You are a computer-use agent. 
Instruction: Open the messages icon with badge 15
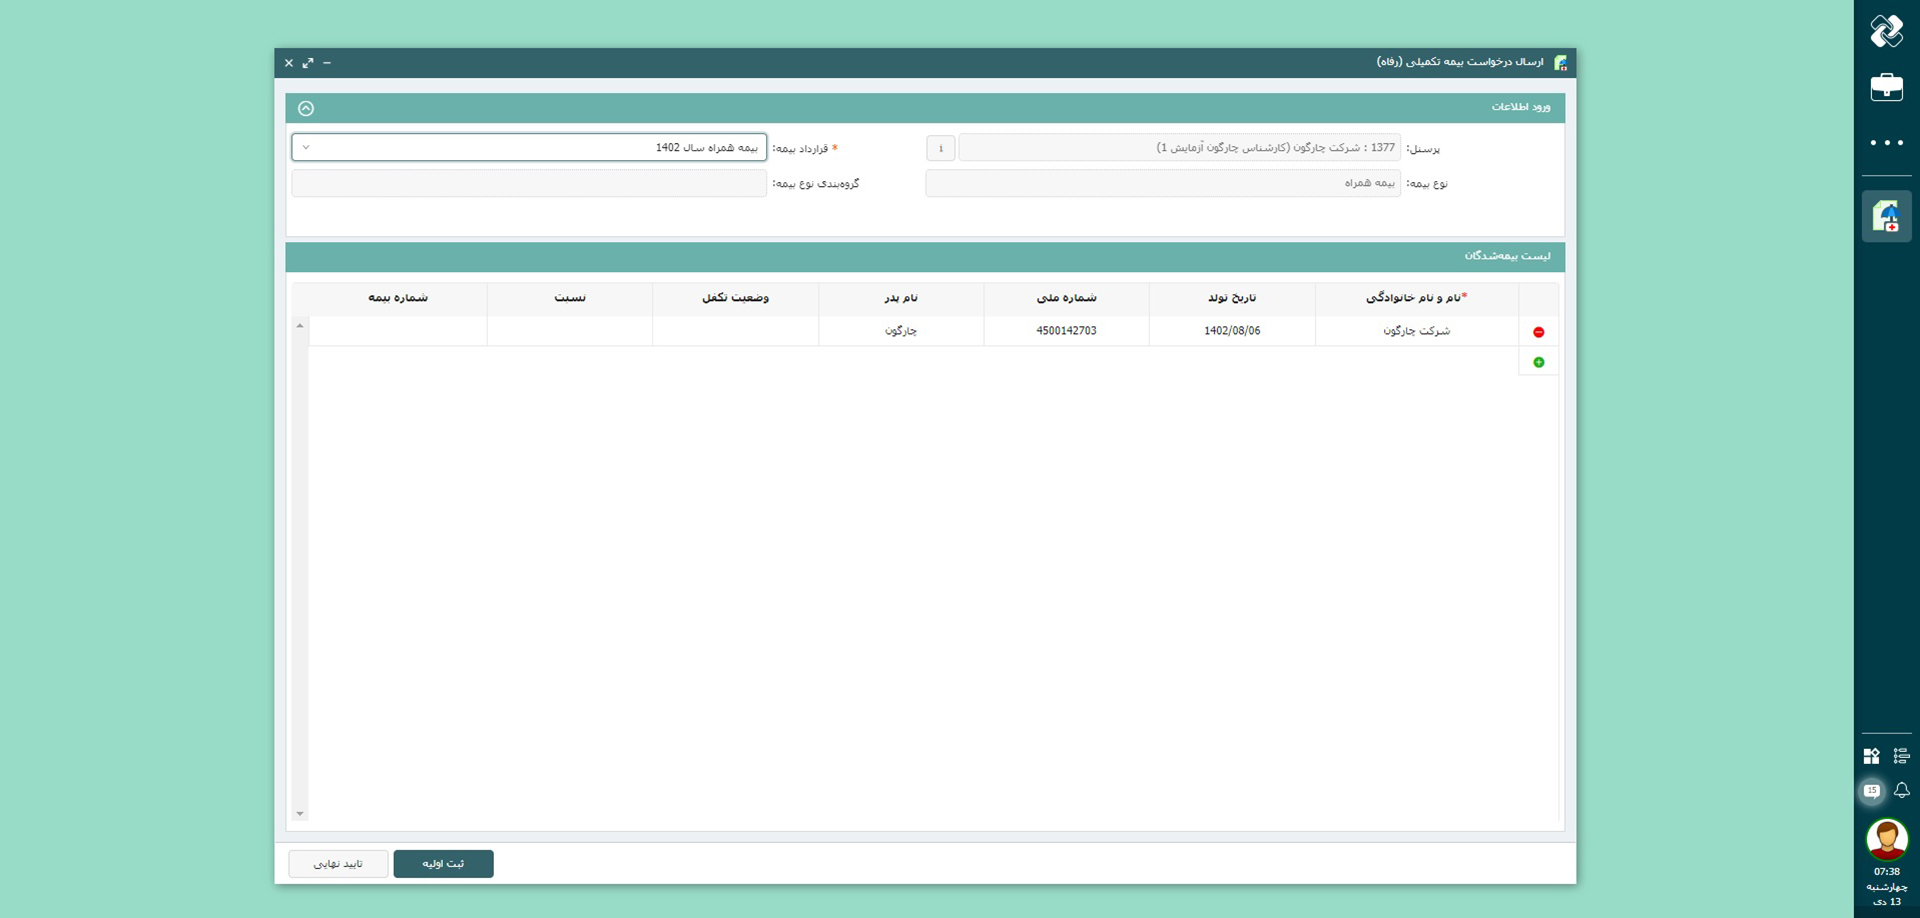tap(1872, 791)
